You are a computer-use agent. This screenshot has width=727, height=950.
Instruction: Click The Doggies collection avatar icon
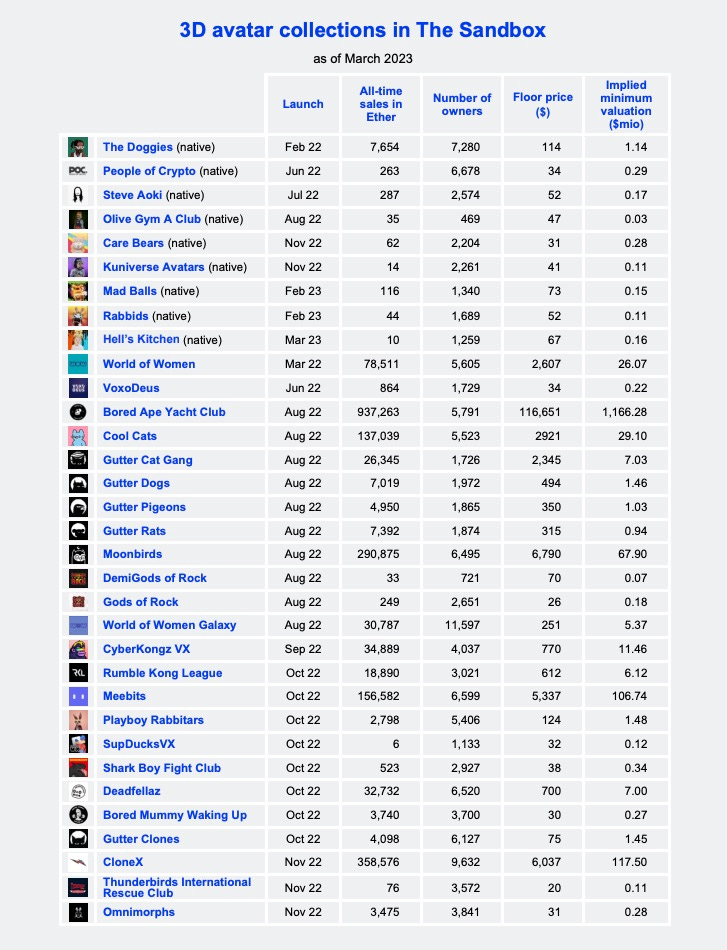78,147
